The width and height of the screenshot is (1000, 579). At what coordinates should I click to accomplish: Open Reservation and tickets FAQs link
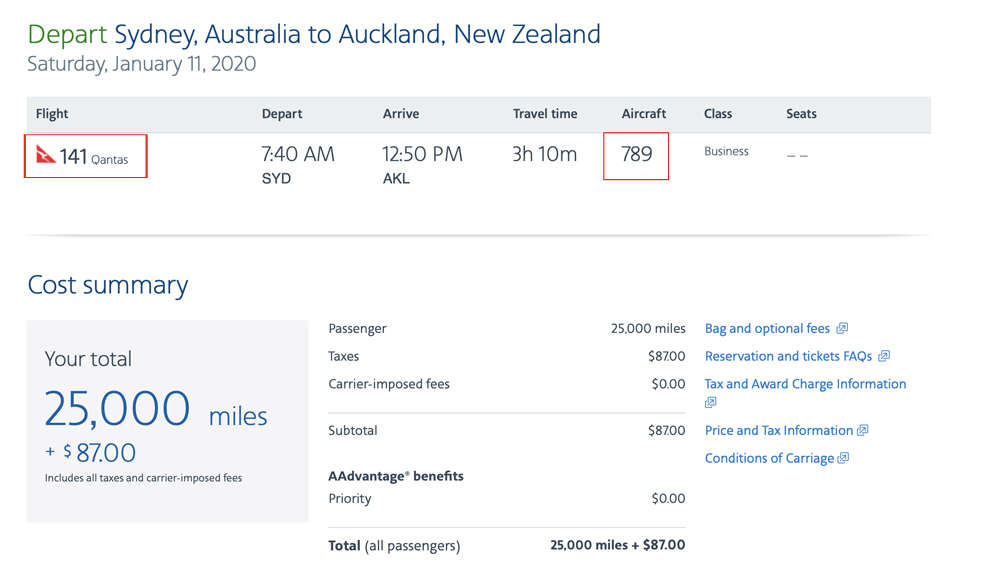pos(788,356)
